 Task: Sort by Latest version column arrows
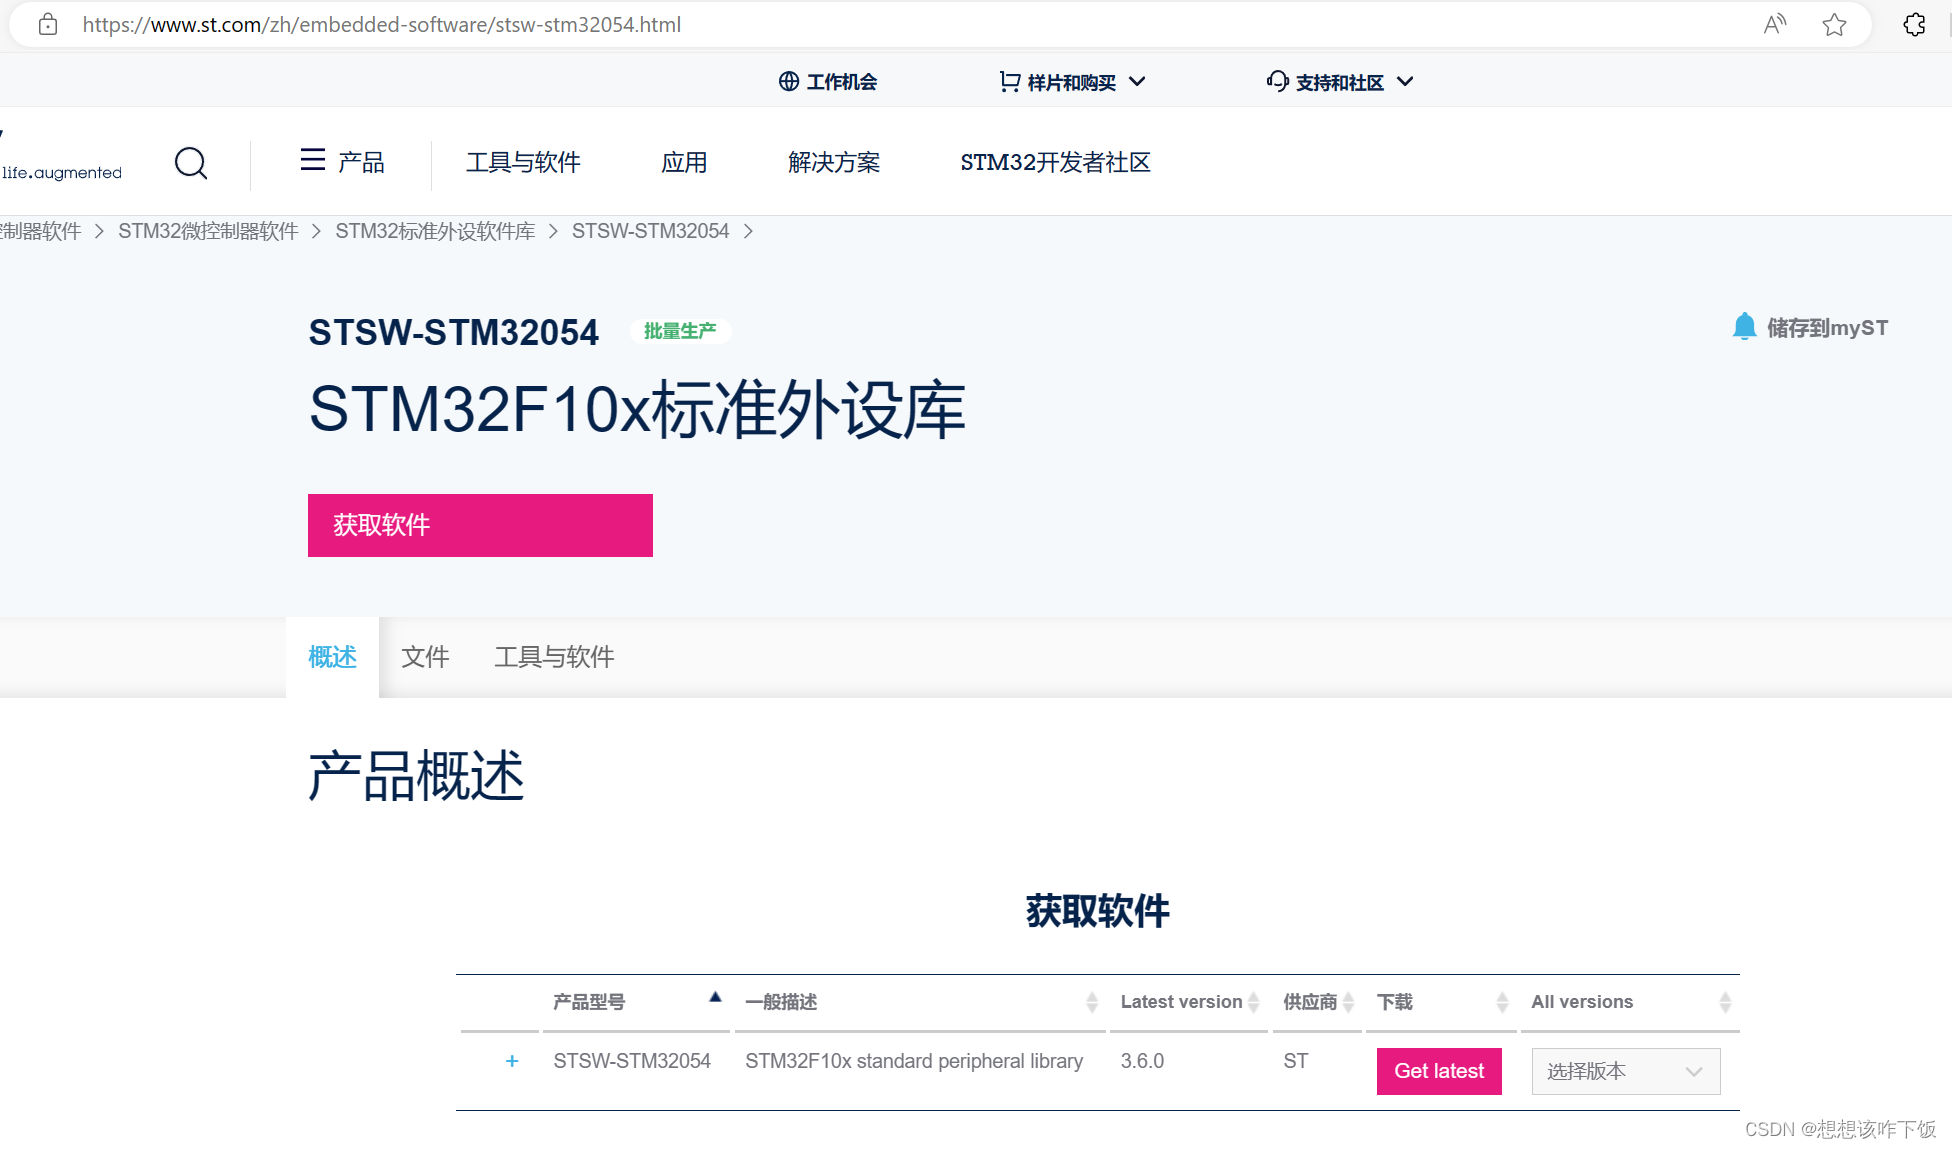(1253, 1002)
